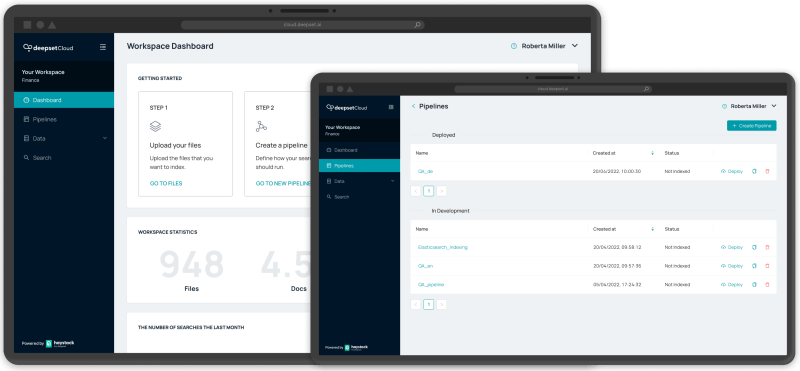
Task: Open the Elasticsearch_indexing pipeline
Action: [442, 247]
